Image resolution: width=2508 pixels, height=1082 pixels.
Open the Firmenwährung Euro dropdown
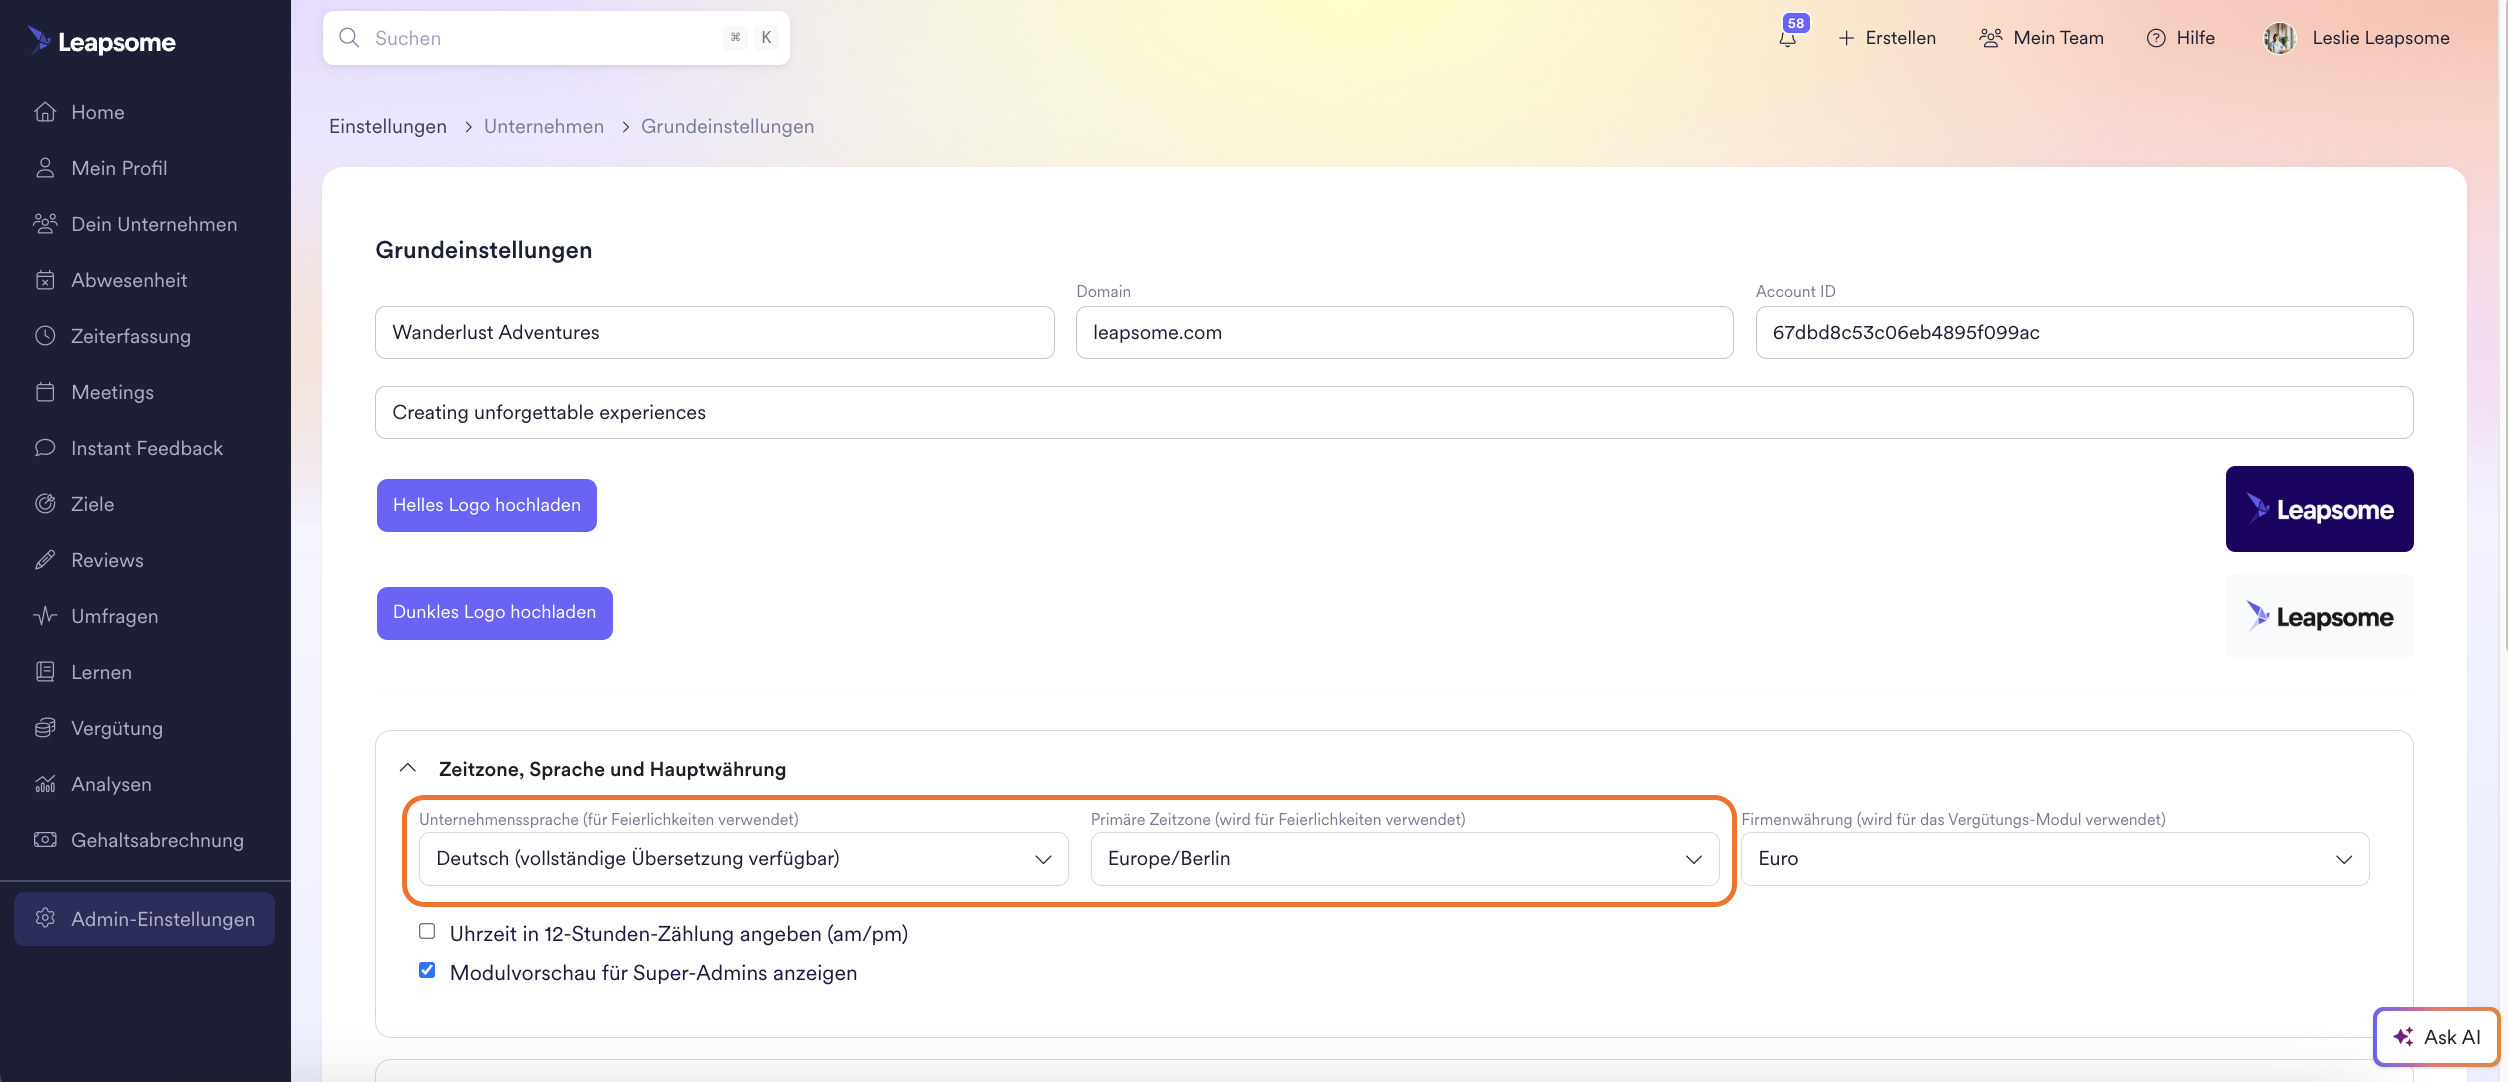click(x=2054, y=859)
